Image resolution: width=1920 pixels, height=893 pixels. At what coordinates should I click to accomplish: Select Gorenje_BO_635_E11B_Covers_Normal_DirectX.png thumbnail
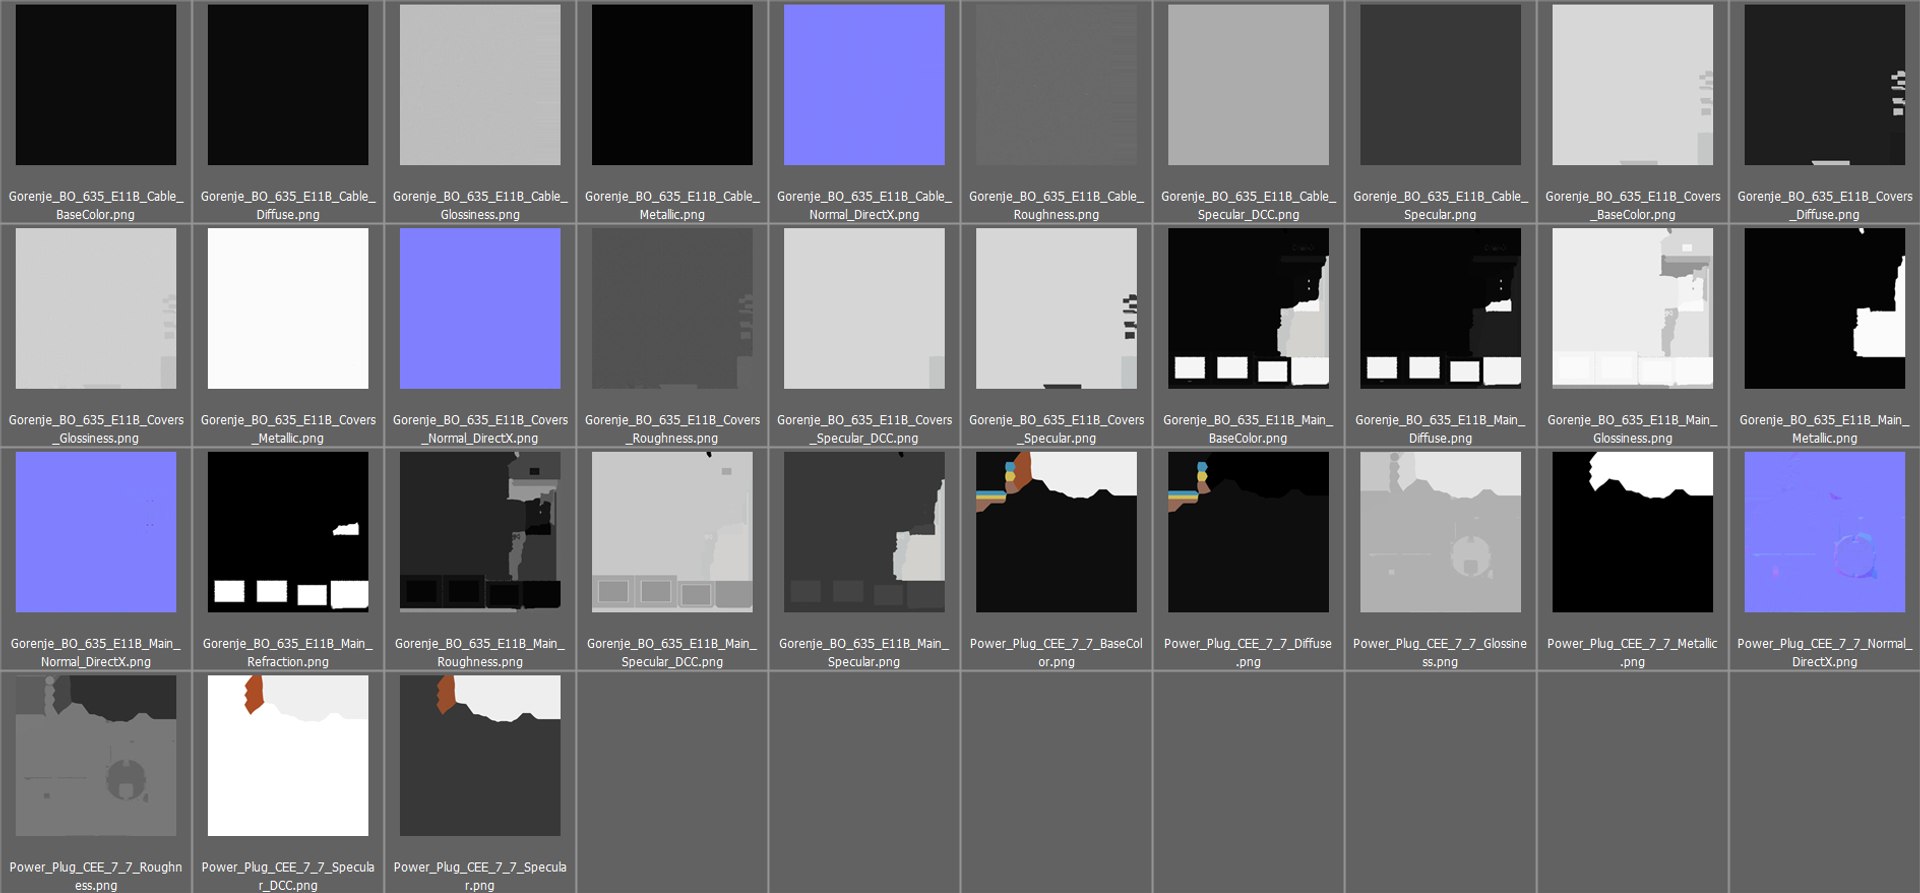tap(480, 308)
